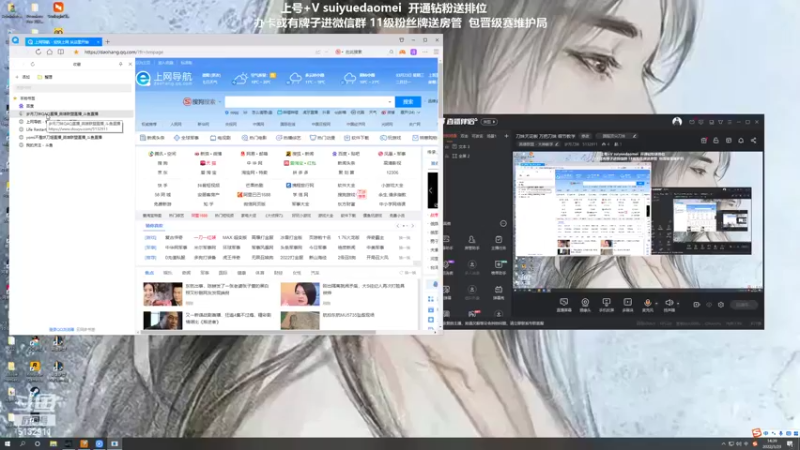Click the main page search input box
This screenshot has height=450, width=800.
point(309,102)
